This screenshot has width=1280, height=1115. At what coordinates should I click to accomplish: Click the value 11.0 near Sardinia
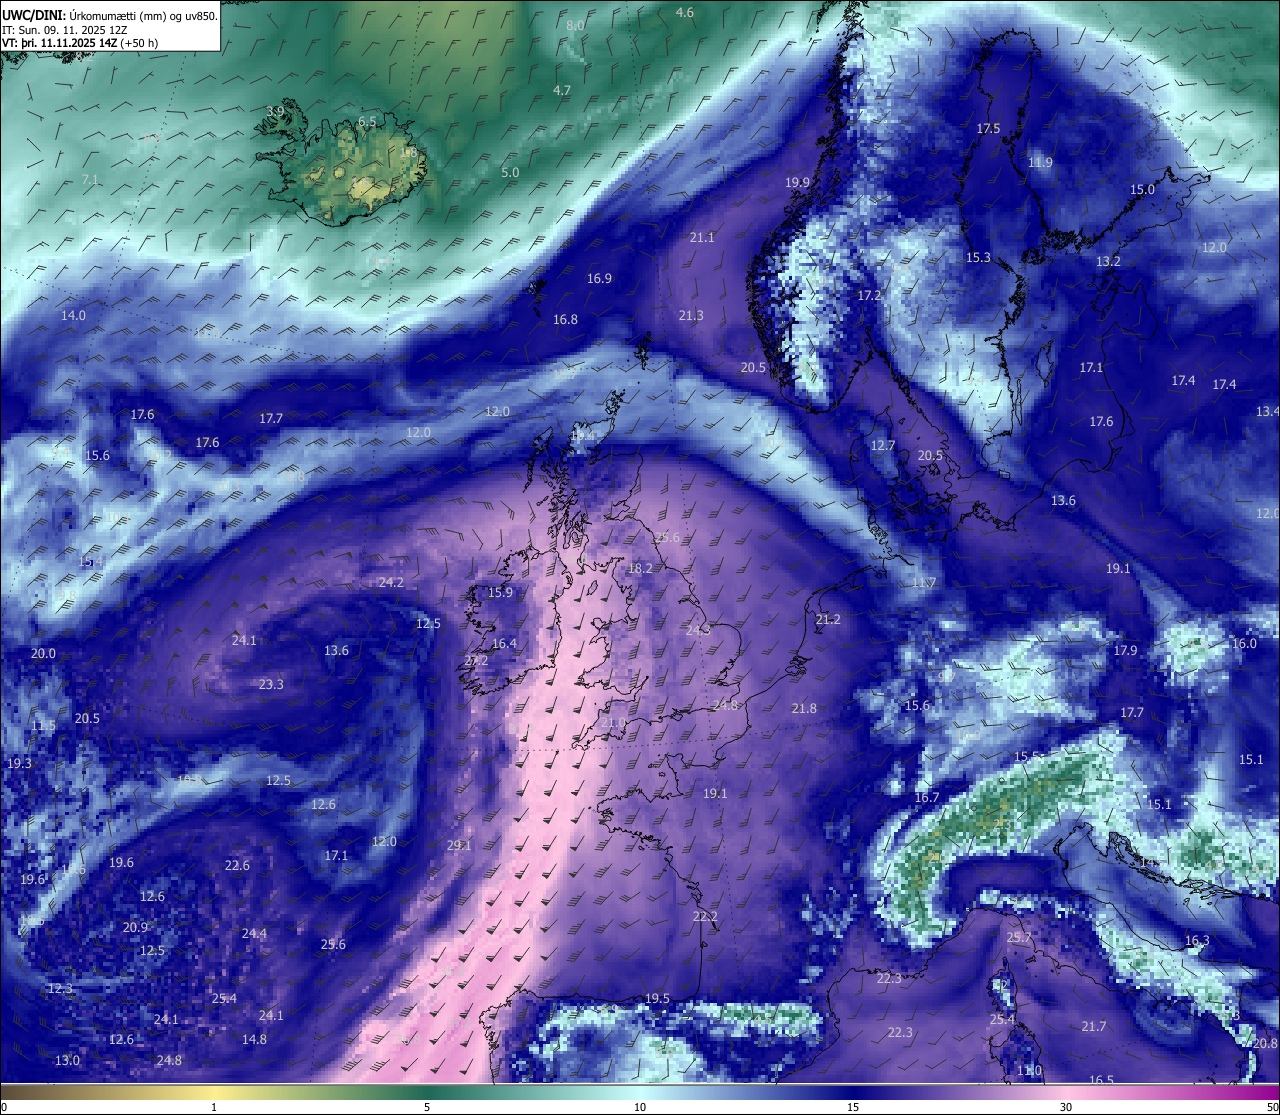(x=1029, y=1070)
